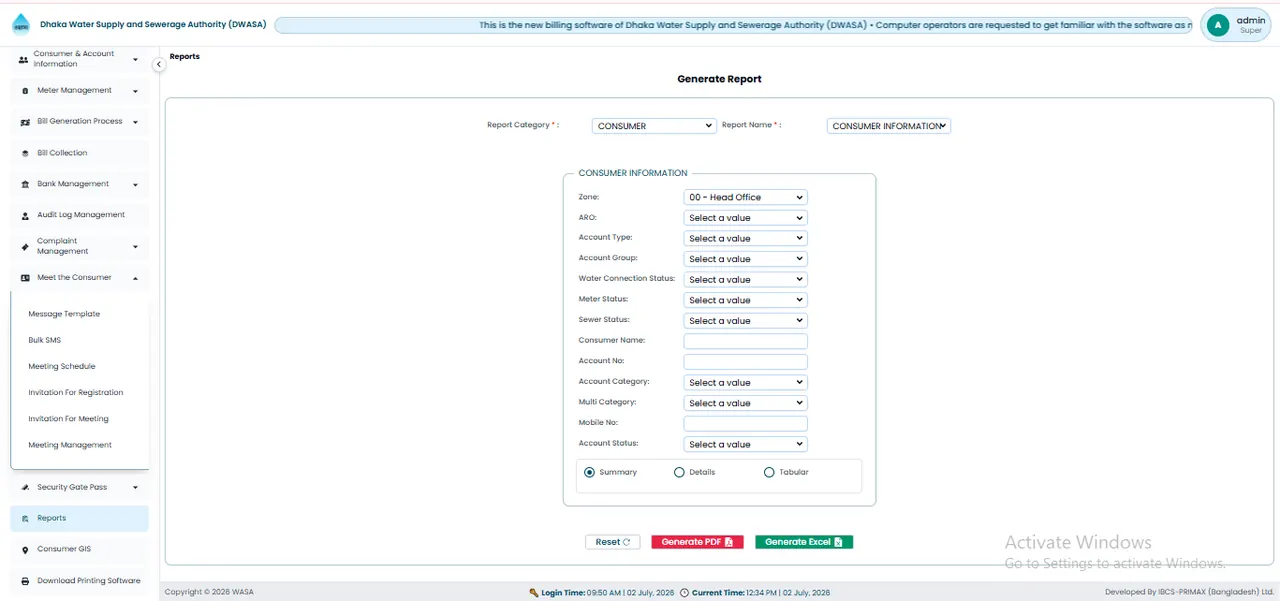Click the key icon beside Login Time
This screenshot has width=1280, height=601.
pos(534,593)
